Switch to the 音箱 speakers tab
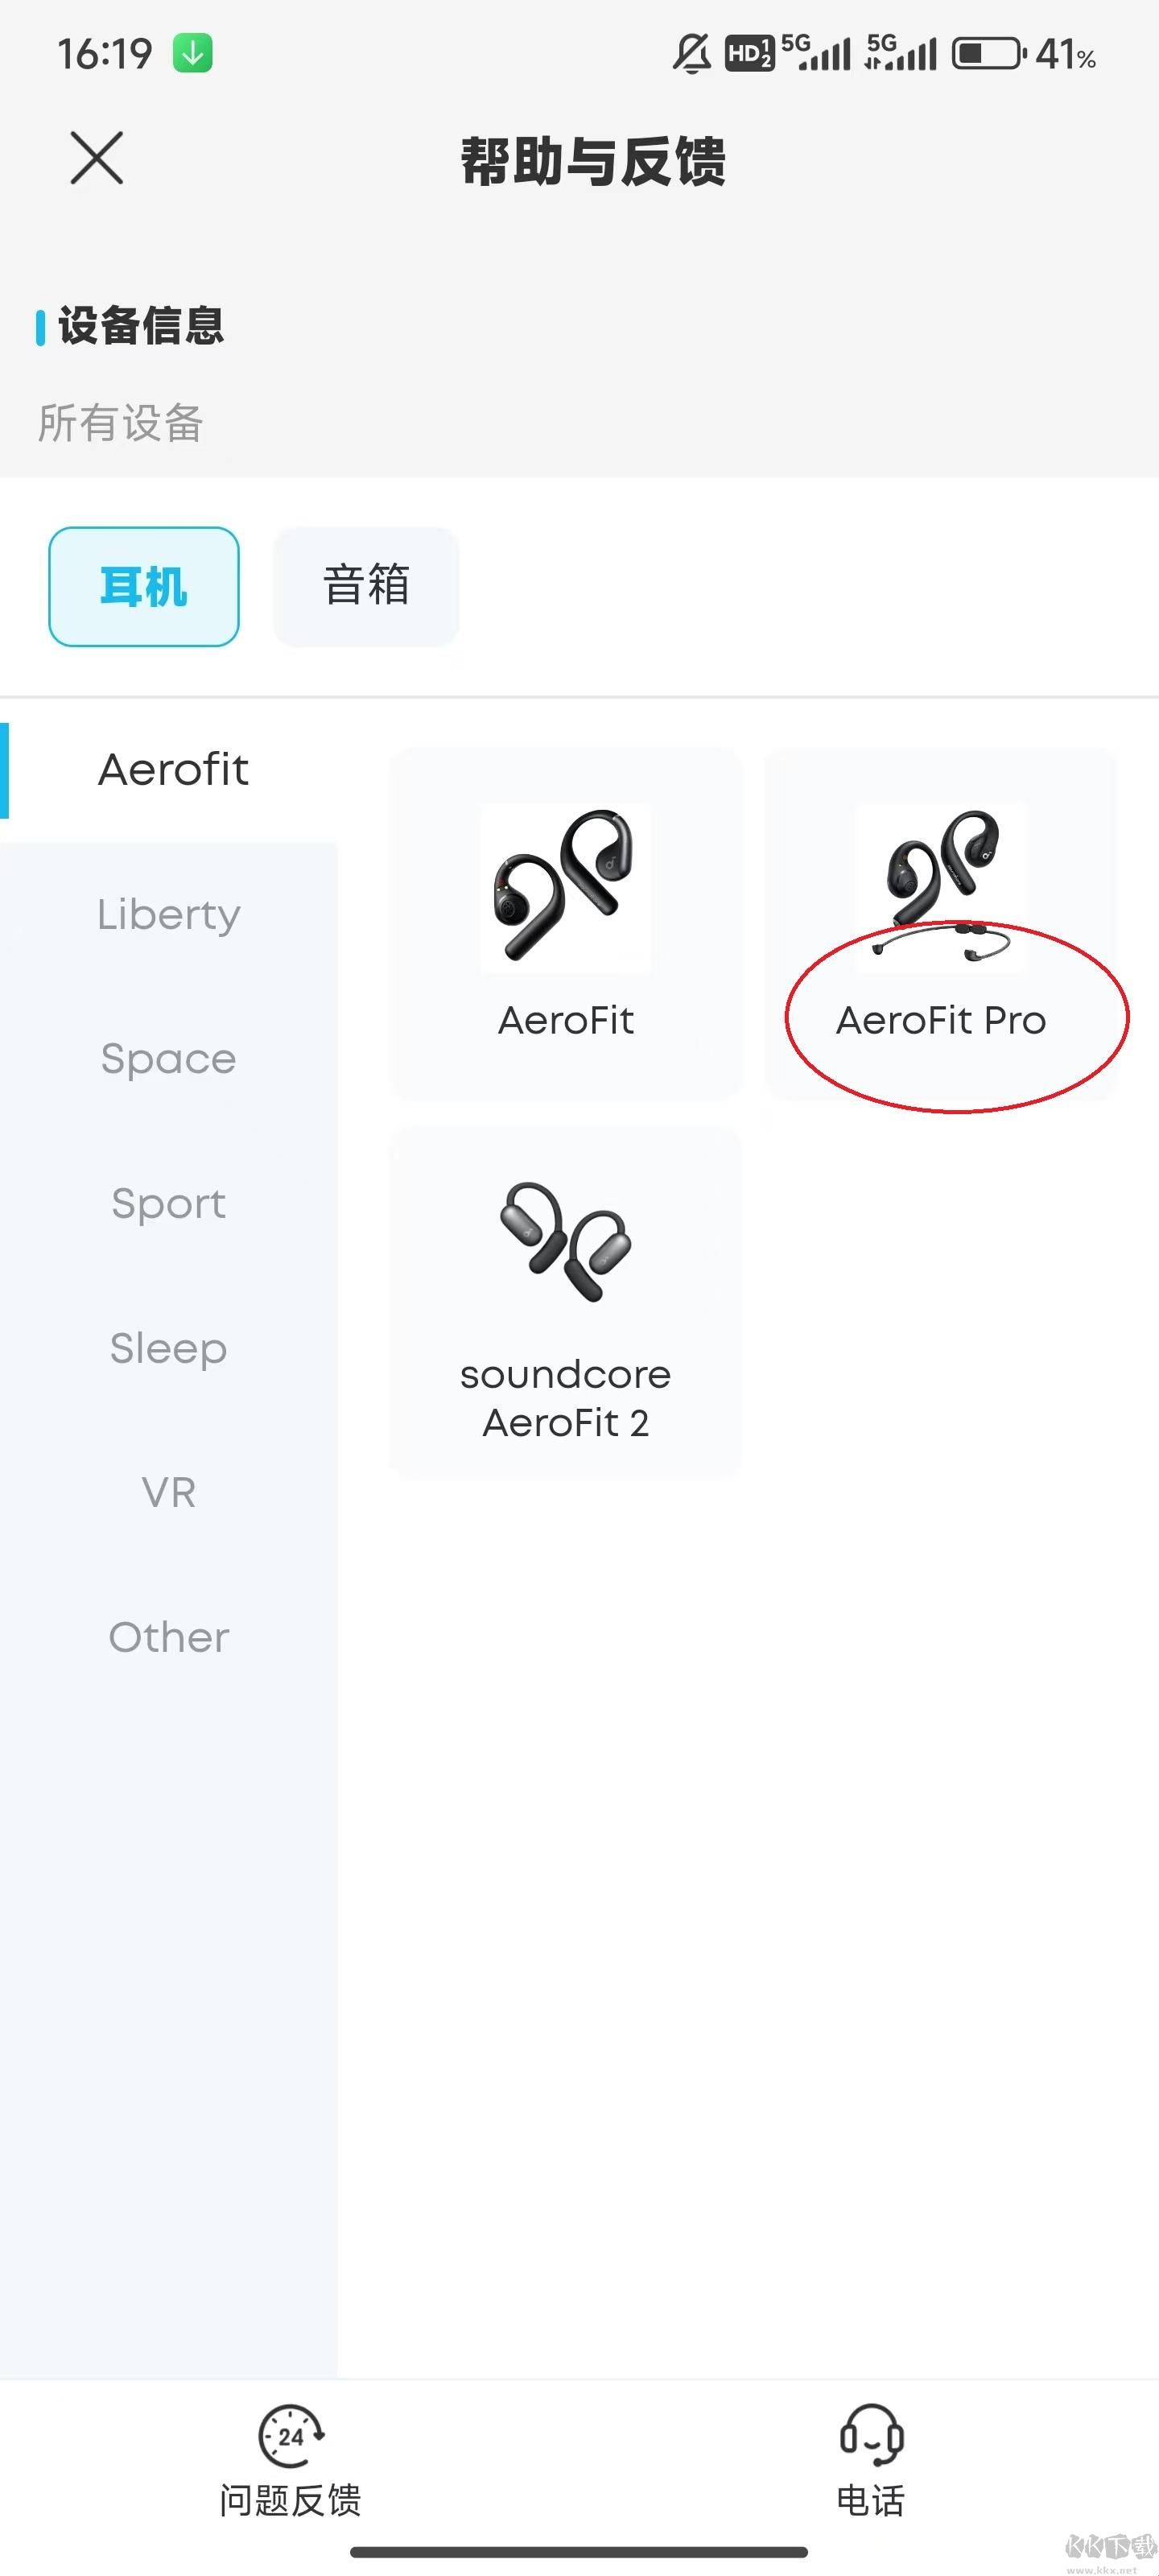Screen dimensions: 1159x2576 tap(366, 586)
